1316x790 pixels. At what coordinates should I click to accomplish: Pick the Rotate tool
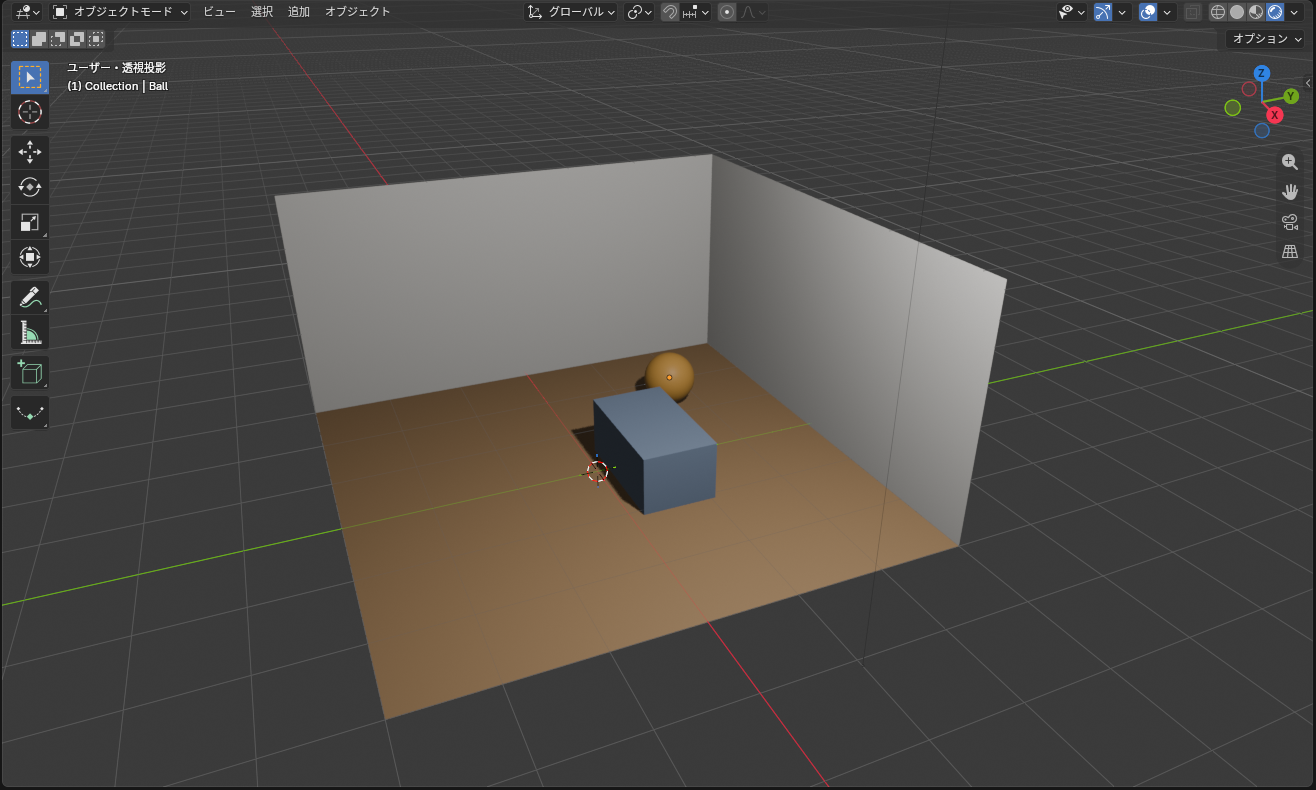click(30, 187)
